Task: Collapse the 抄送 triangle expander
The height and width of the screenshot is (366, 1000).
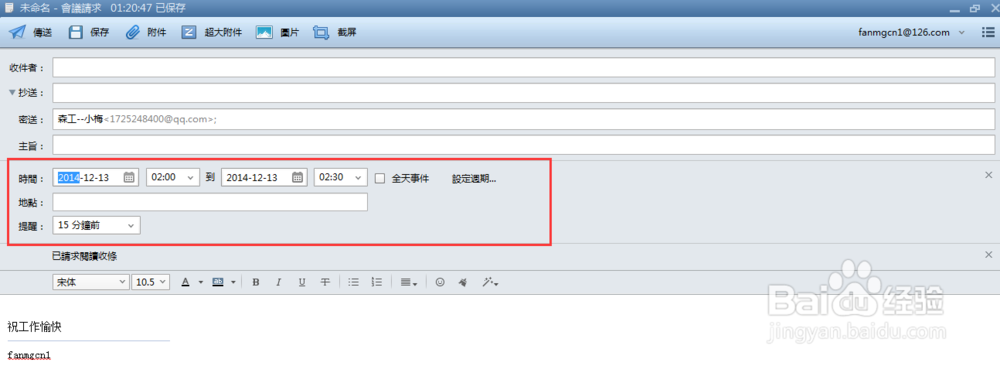Action: (11, 93)
